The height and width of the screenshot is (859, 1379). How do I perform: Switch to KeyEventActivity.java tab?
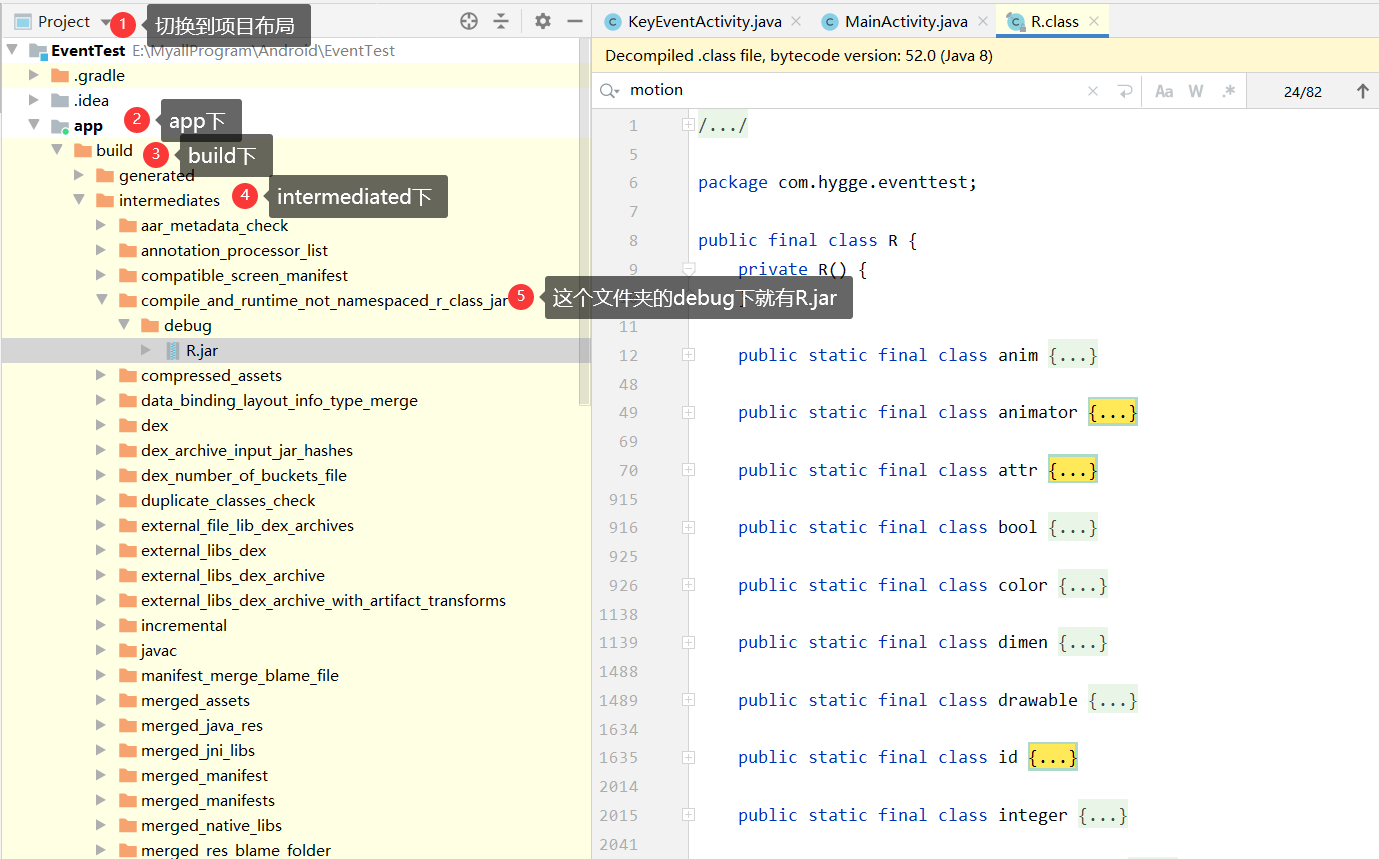click(704, 21)
